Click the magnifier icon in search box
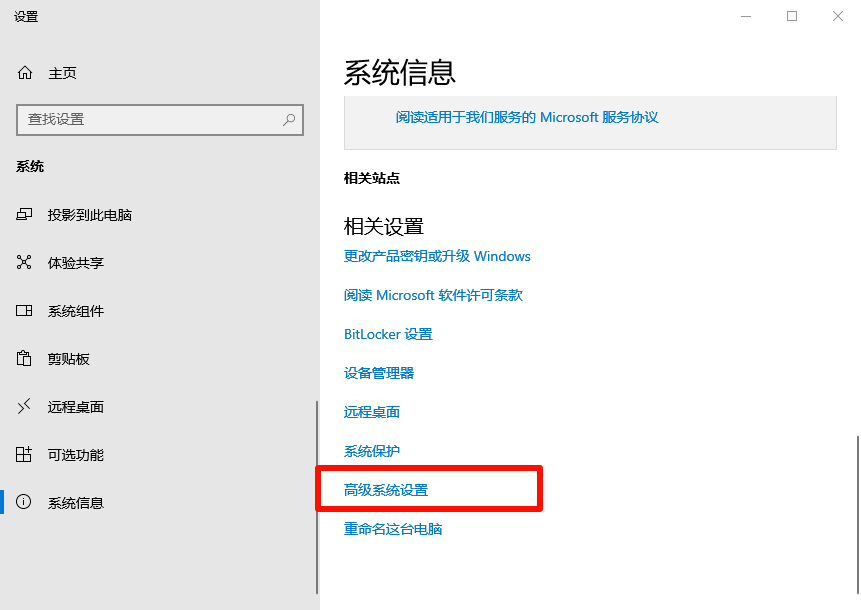 coord(289,119)
